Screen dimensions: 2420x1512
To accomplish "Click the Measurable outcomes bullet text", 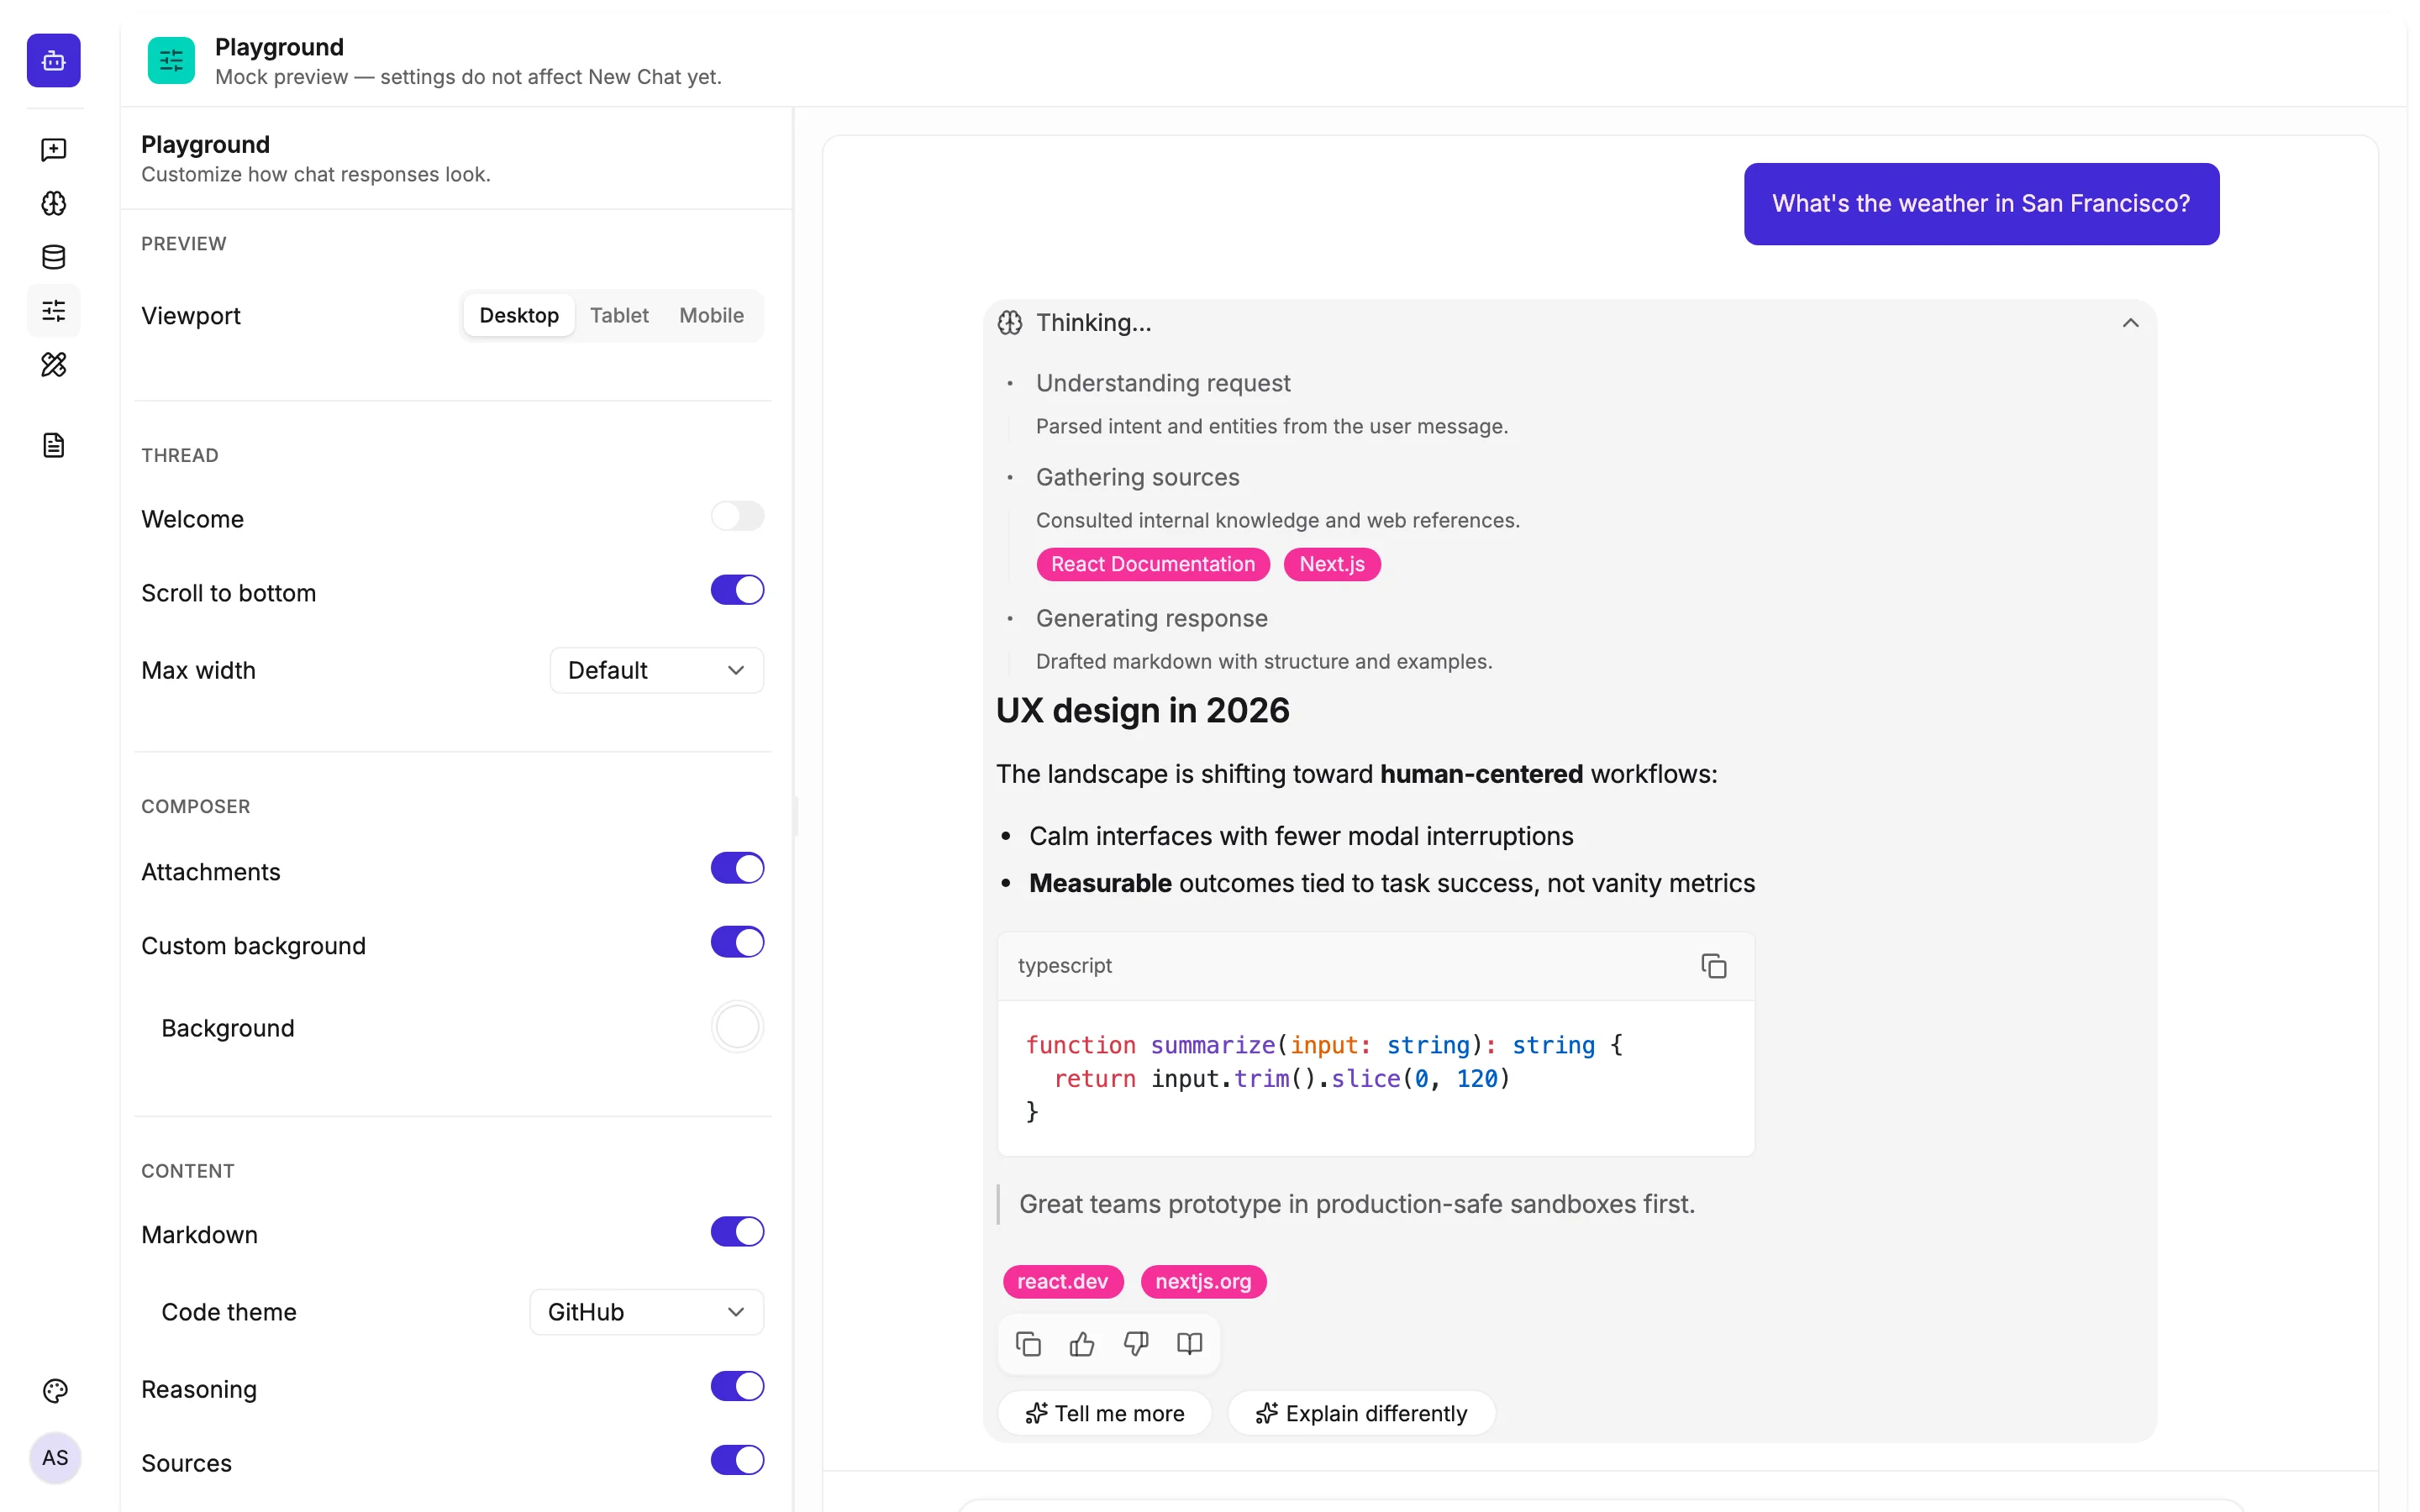I will pos(1392,883).
